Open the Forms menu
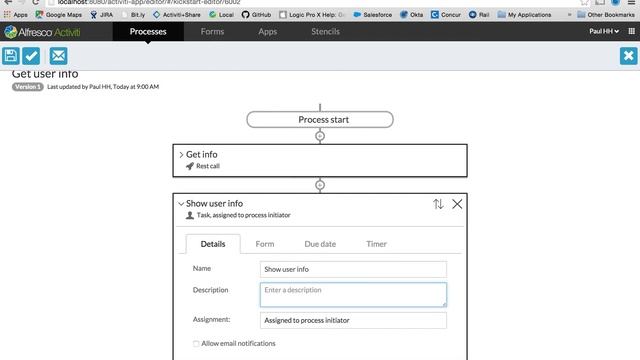 (212, 31)
